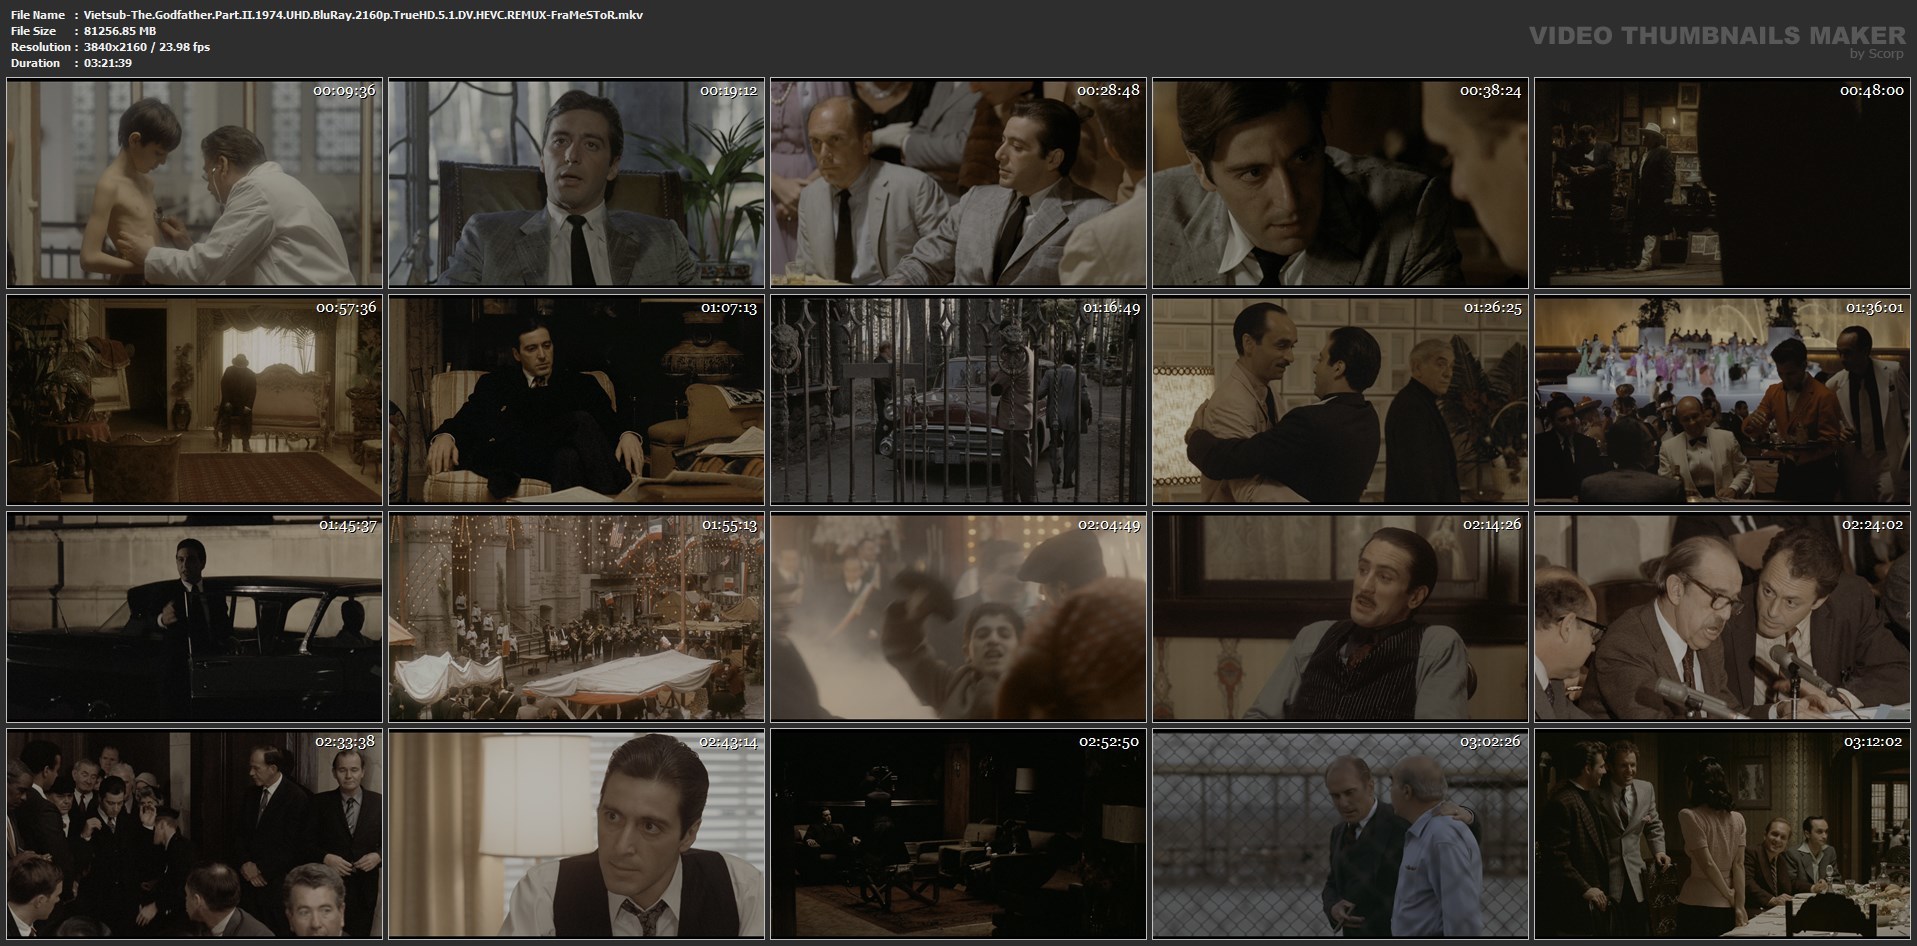Open the thumbnail at 00:09:36
1917x946 pixels.
(x=195, y=184)
